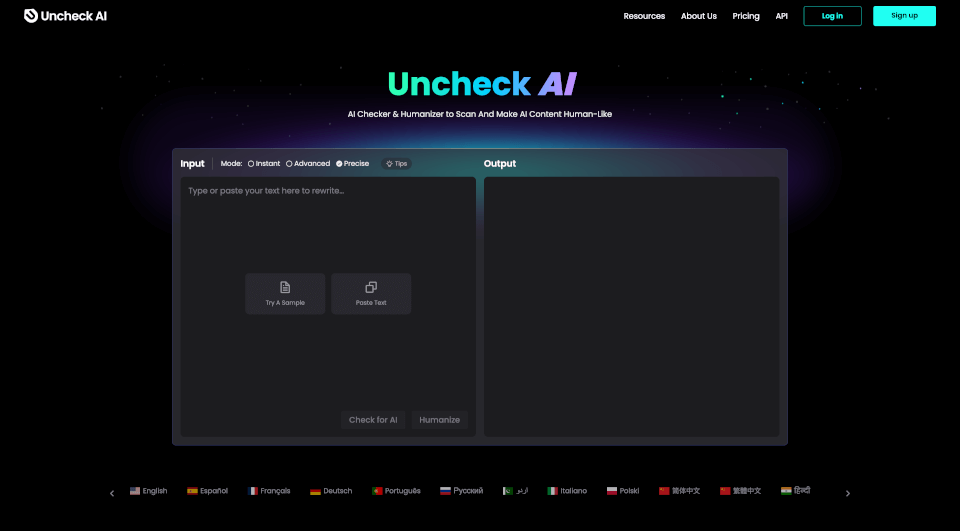Show more languages with right arrow
The width and height of the screenshot is (960, 531).
[x=848, y=493]
